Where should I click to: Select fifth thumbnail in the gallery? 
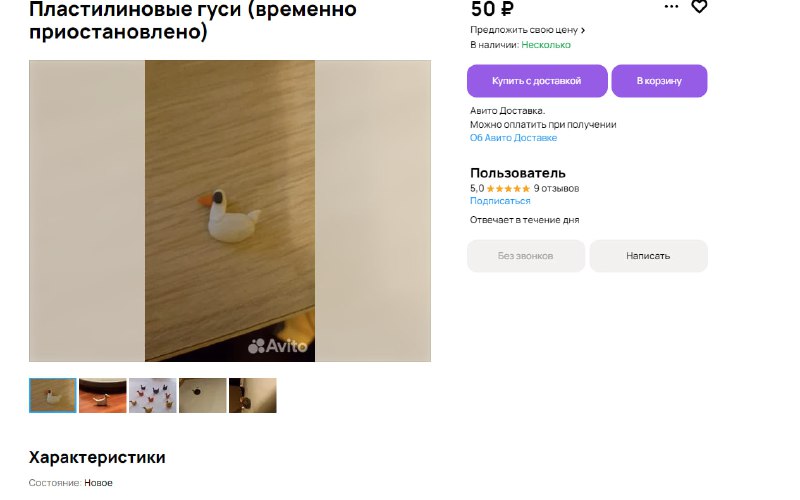[253, 395]
